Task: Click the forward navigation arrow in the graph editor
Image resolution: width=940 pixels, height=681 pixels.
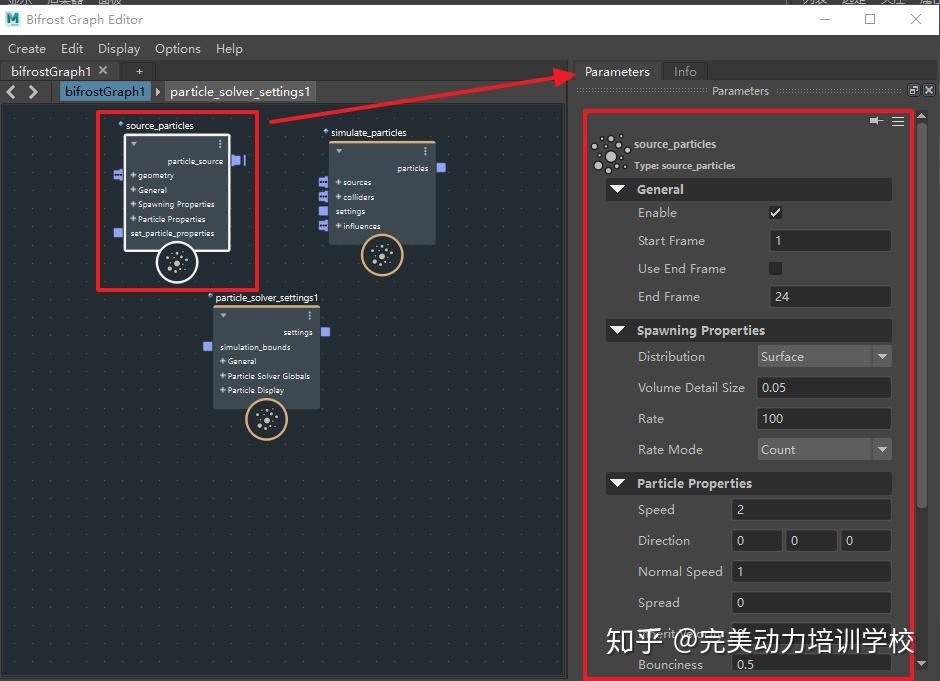Action: tap(32, 91)
